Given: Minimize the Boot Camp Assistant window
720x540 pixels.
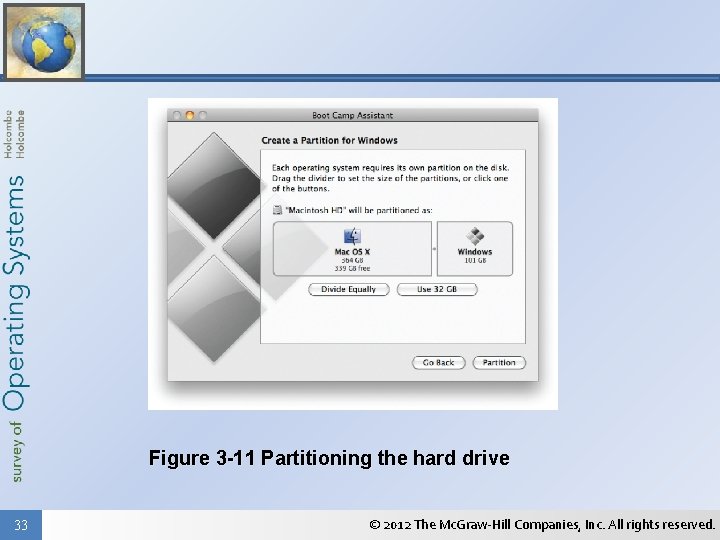Looking at the screenshot, I should pyautogui.click(x=190, y=115).
